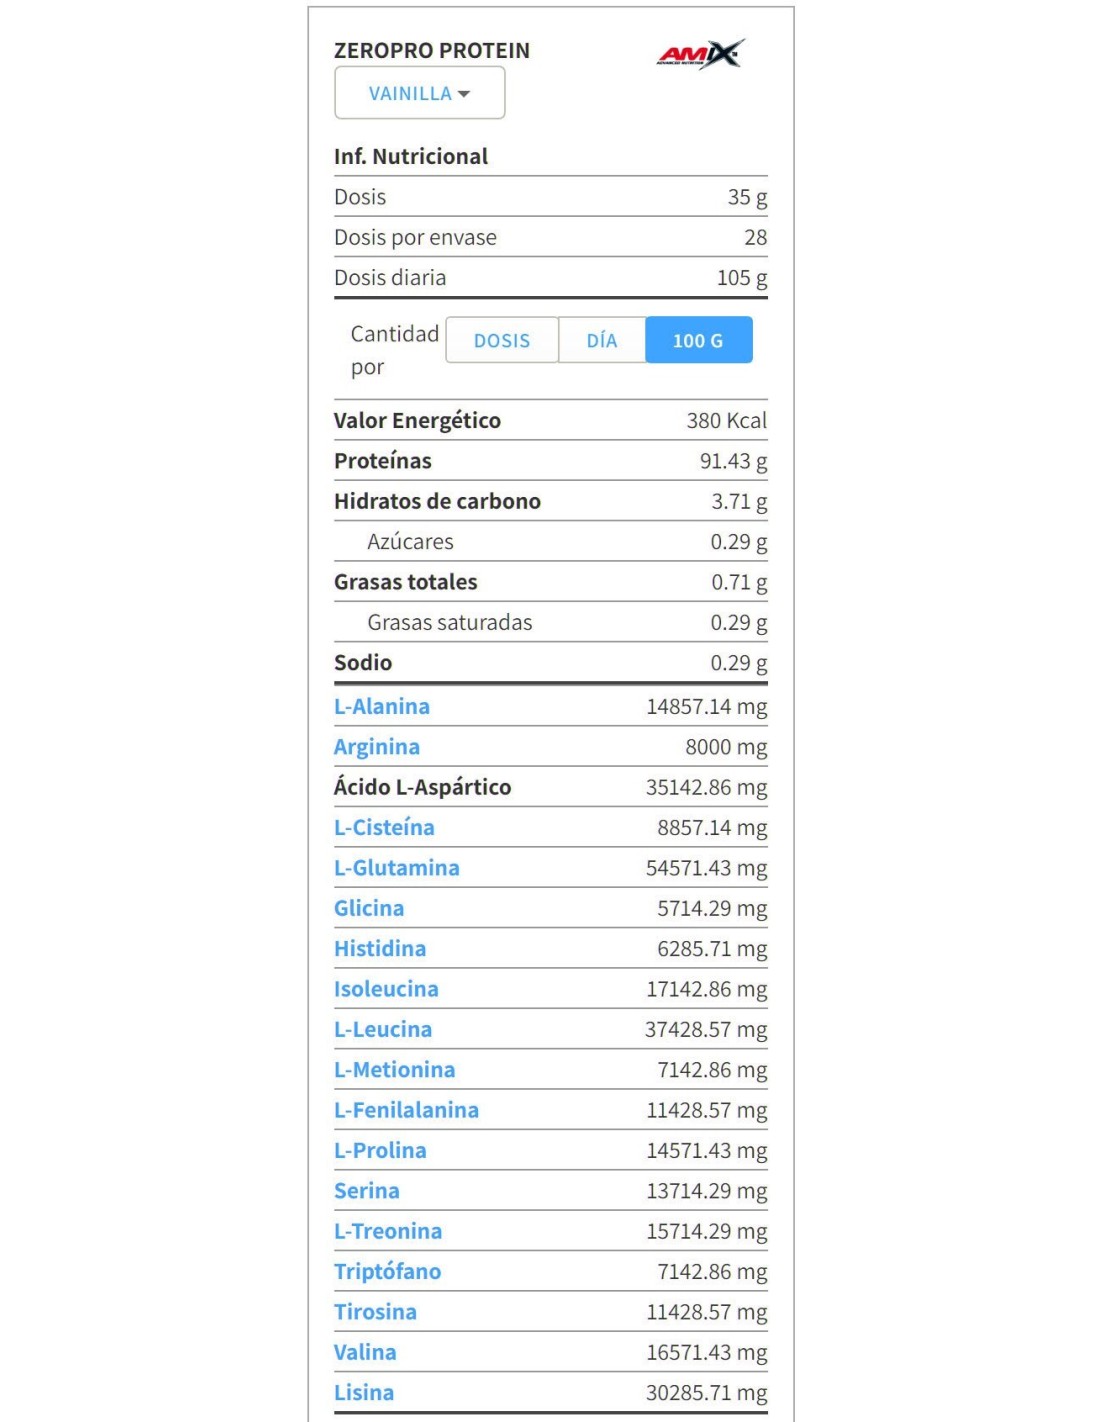
Task: Open the L-Leucina link
Action: (x=383, y=1029)
